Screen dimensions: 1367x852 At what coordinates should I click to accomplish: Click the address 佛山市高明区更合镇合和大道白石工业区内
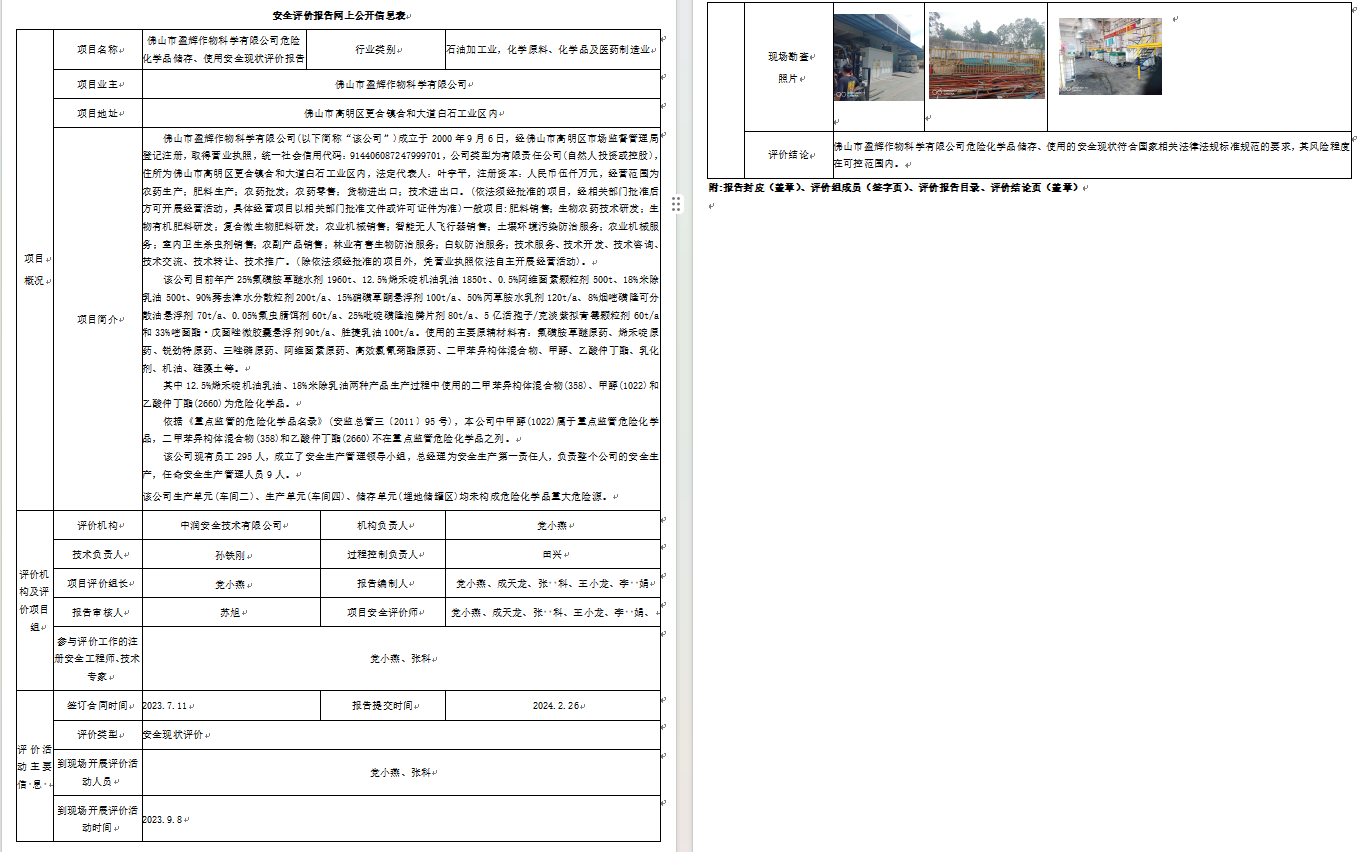400,113
